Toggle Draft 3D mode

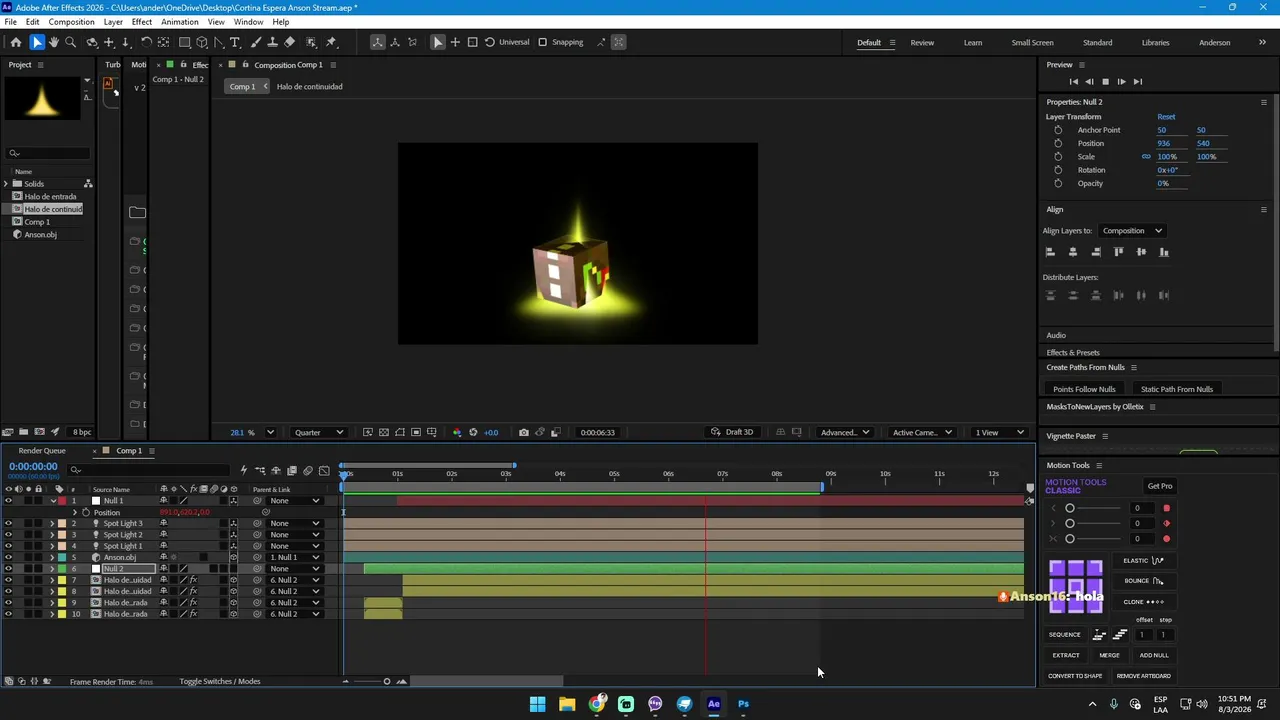click(732, 432)
